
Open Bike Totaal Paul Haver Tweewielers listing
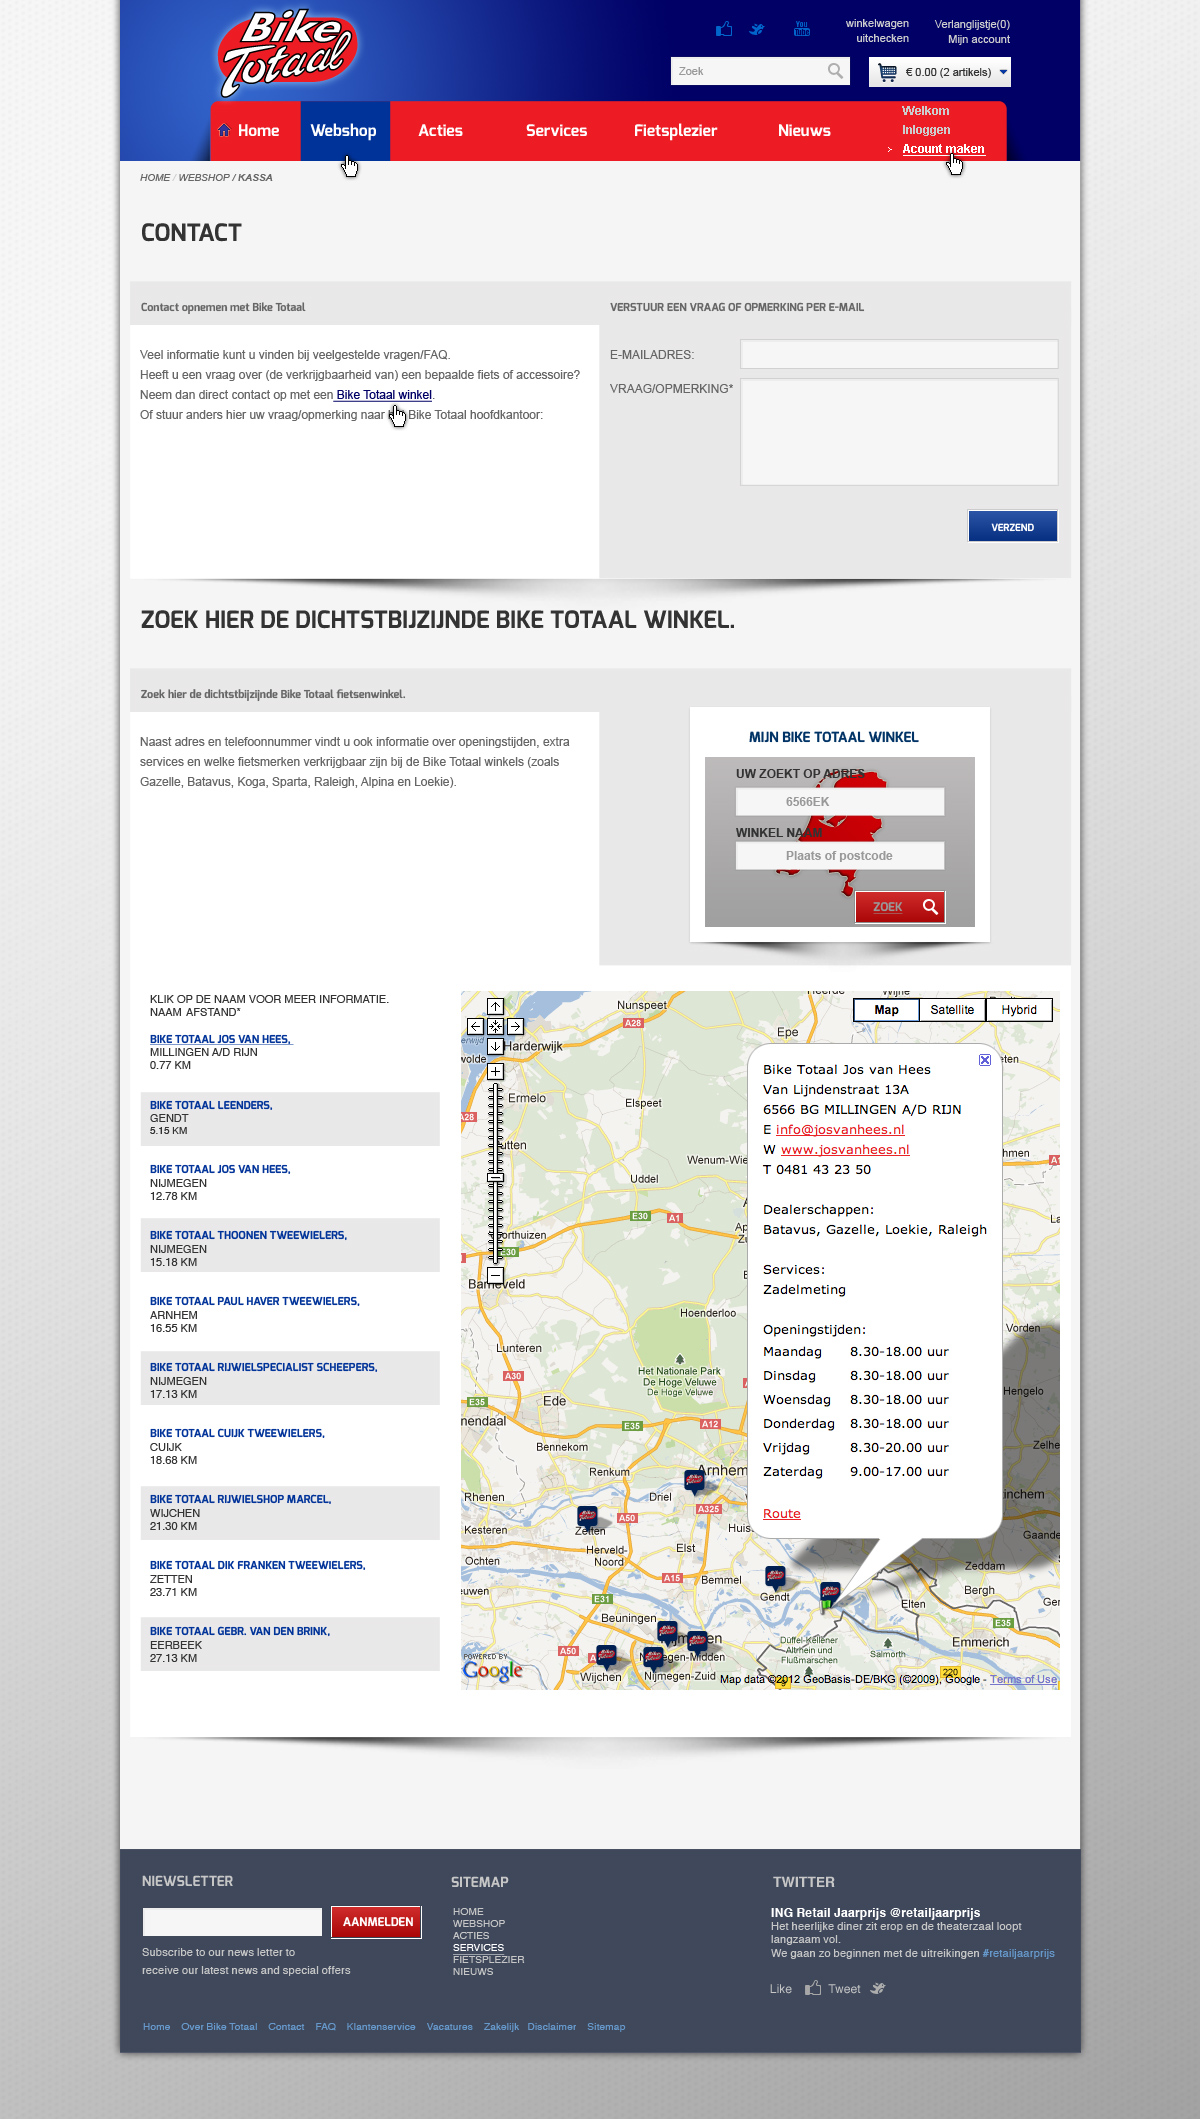(254, 1301)
